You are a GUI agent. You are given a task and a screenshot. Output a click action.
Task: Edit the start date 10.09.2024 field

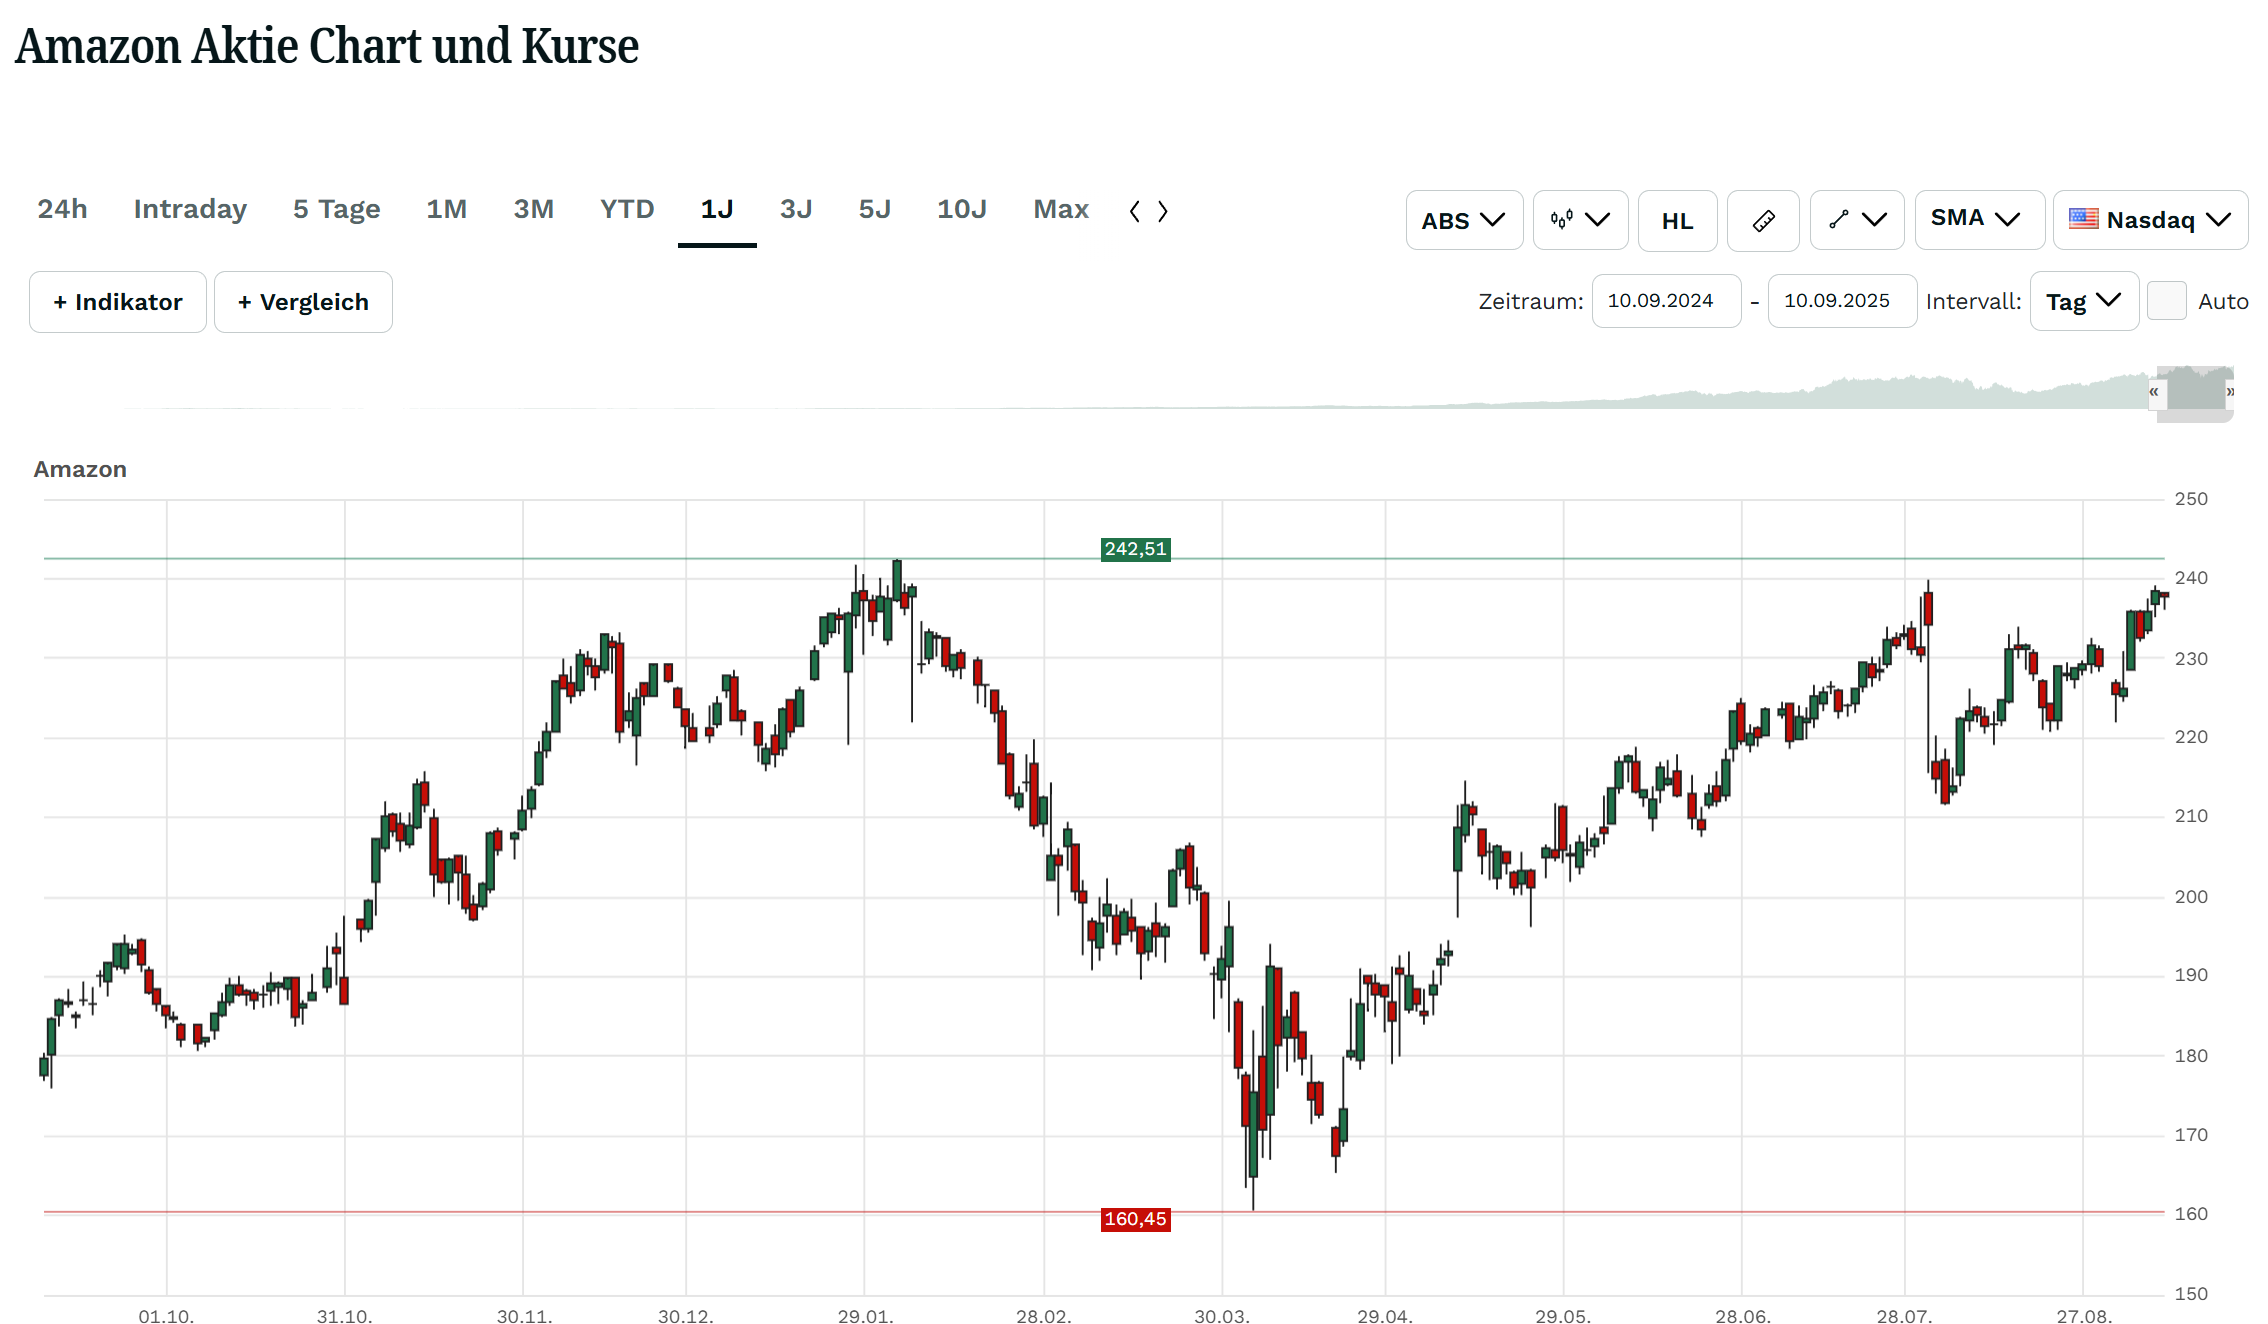coord(1666,301)
